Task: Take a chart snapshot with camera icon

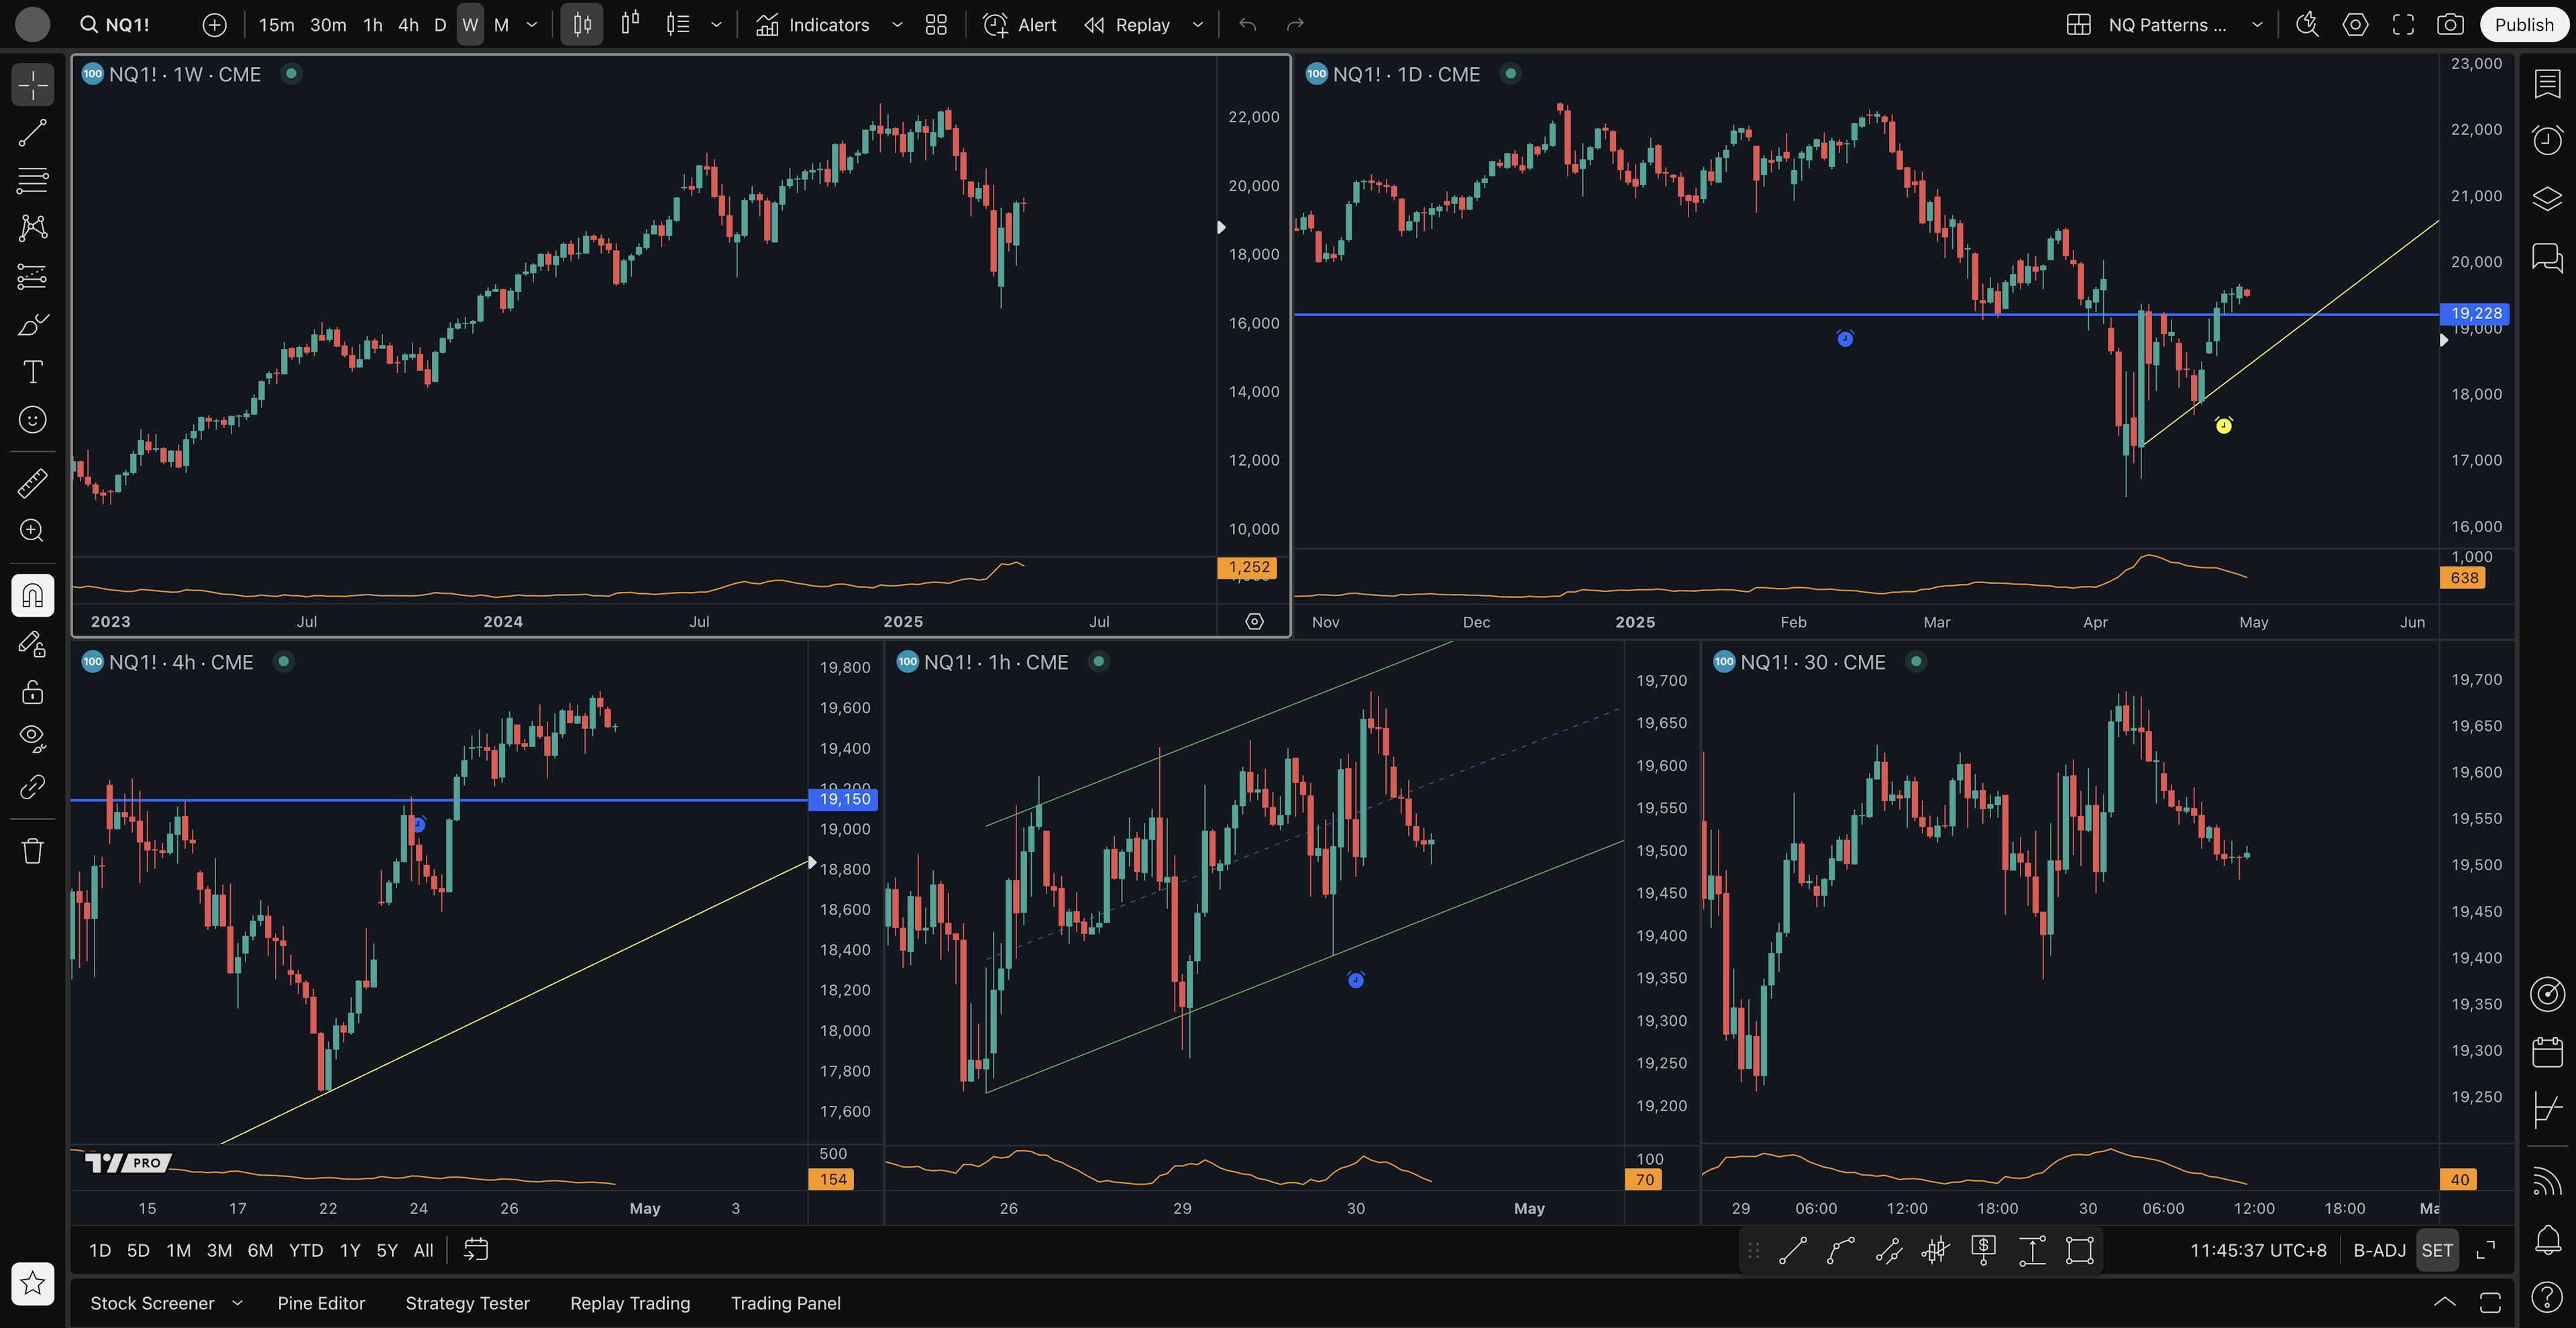Action: [x=2449, y=25]
